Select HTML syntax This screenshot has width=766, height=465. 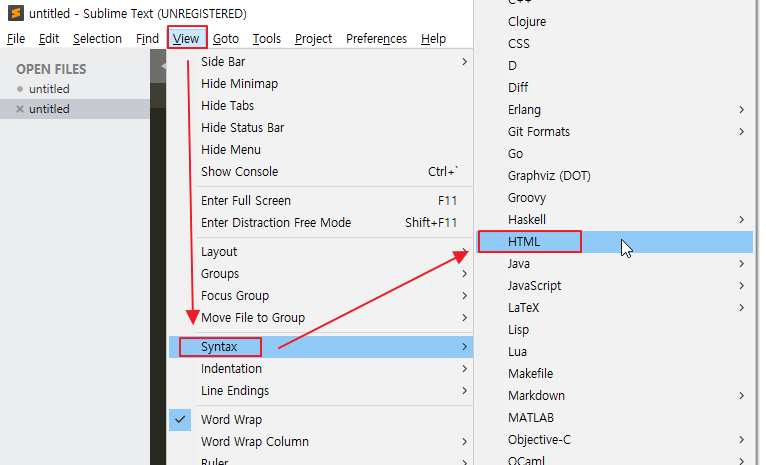click(615, 241)
